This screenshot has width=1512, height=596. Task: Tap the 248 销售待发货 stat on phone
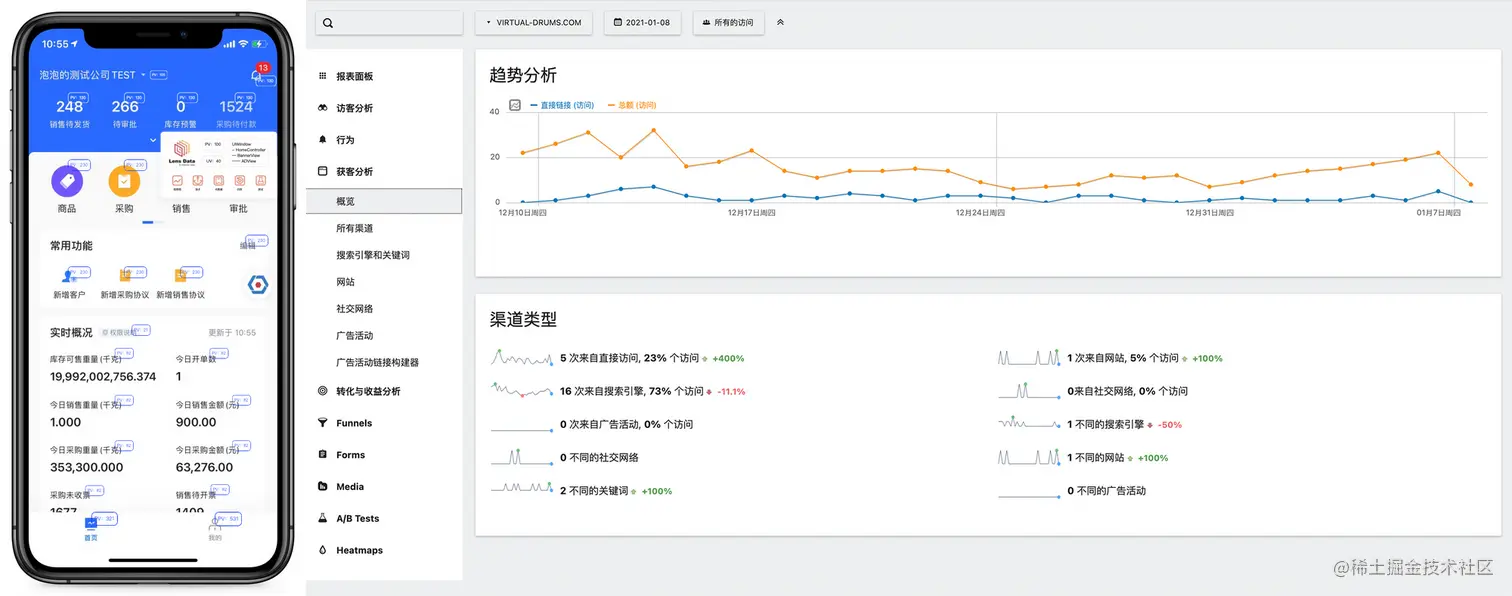click(70, 113)
